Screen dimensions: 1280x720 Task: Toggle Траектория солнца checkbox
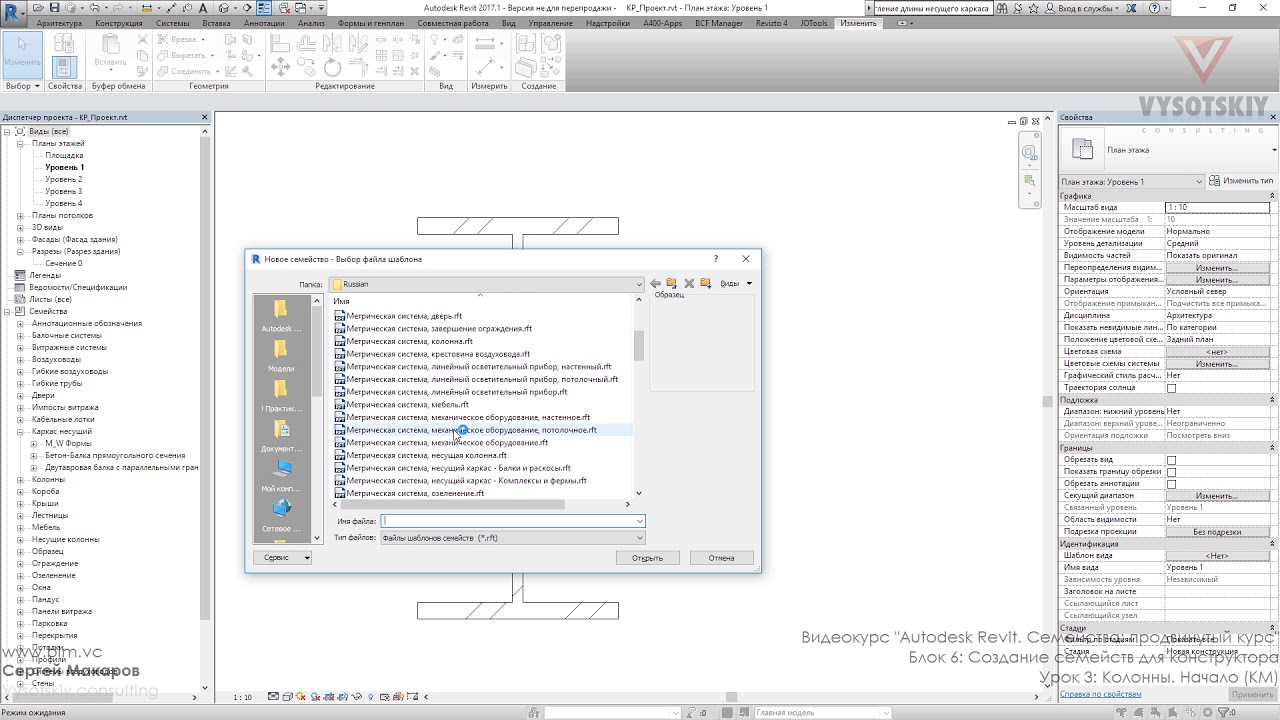click(x=1171, y=388)
